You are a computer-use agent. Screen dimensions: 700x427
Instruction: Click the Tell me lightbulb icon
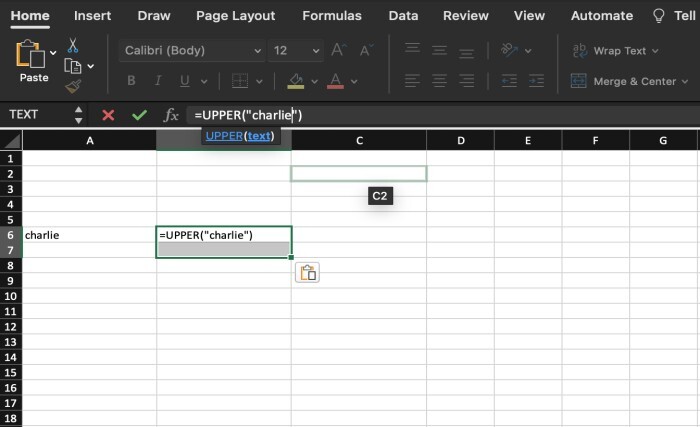tap(659, 16)
